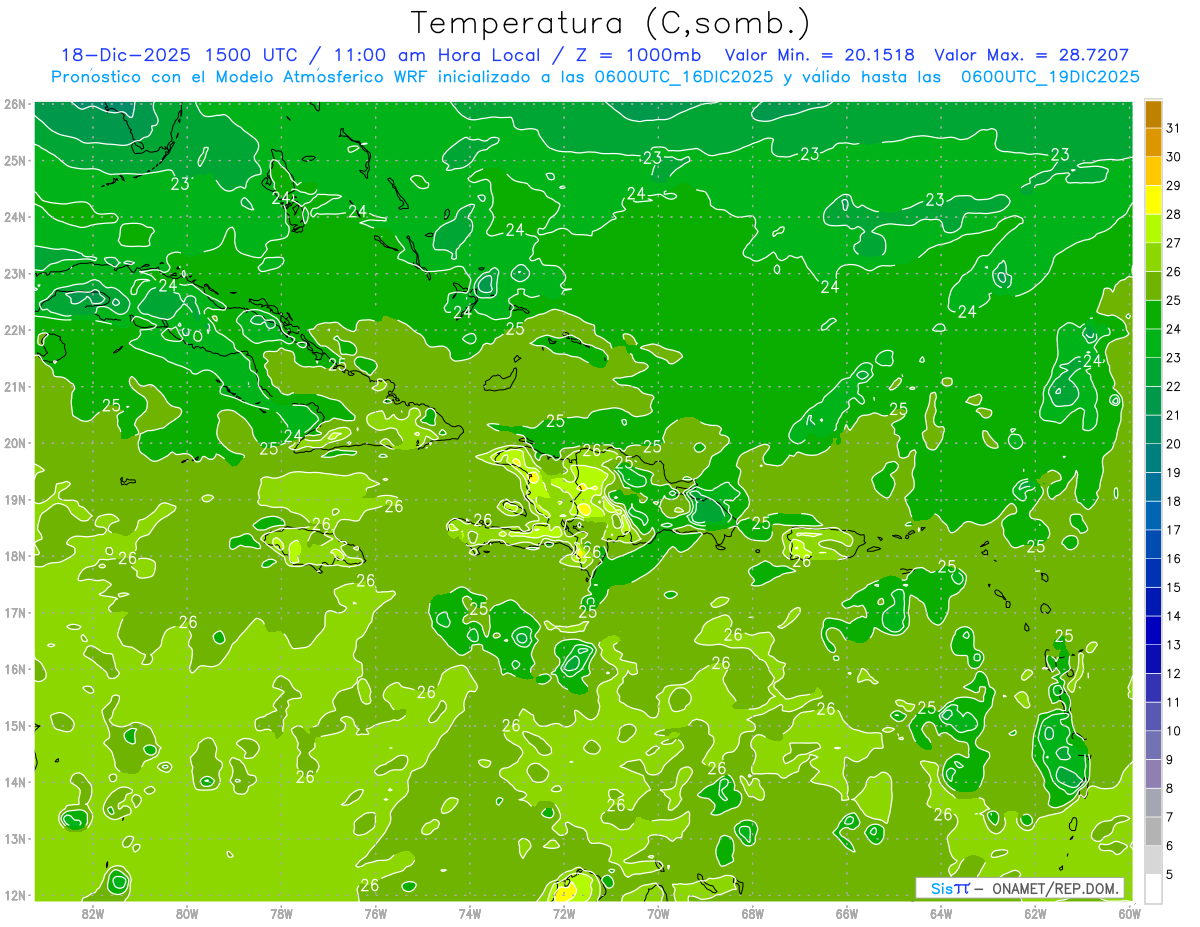Click the 21N latitude axis label
The height and width of the screenshot is (927, 1200).
pos(14,386)
